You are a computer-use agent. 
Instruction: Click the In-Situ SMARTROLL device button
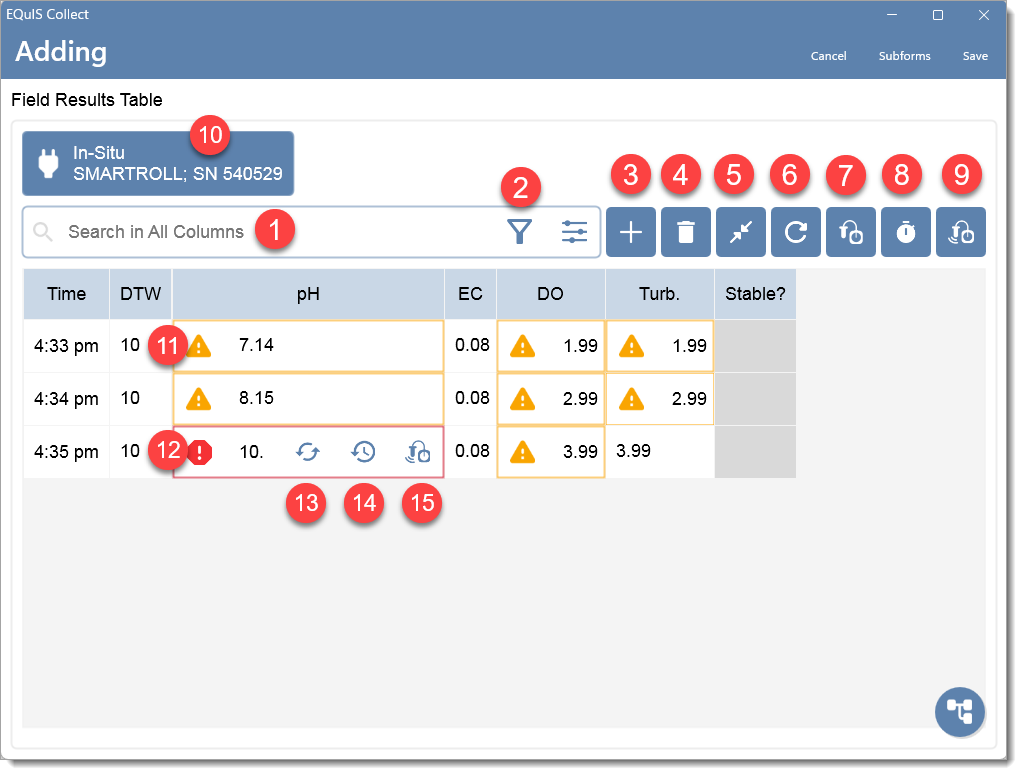(158, 164)
